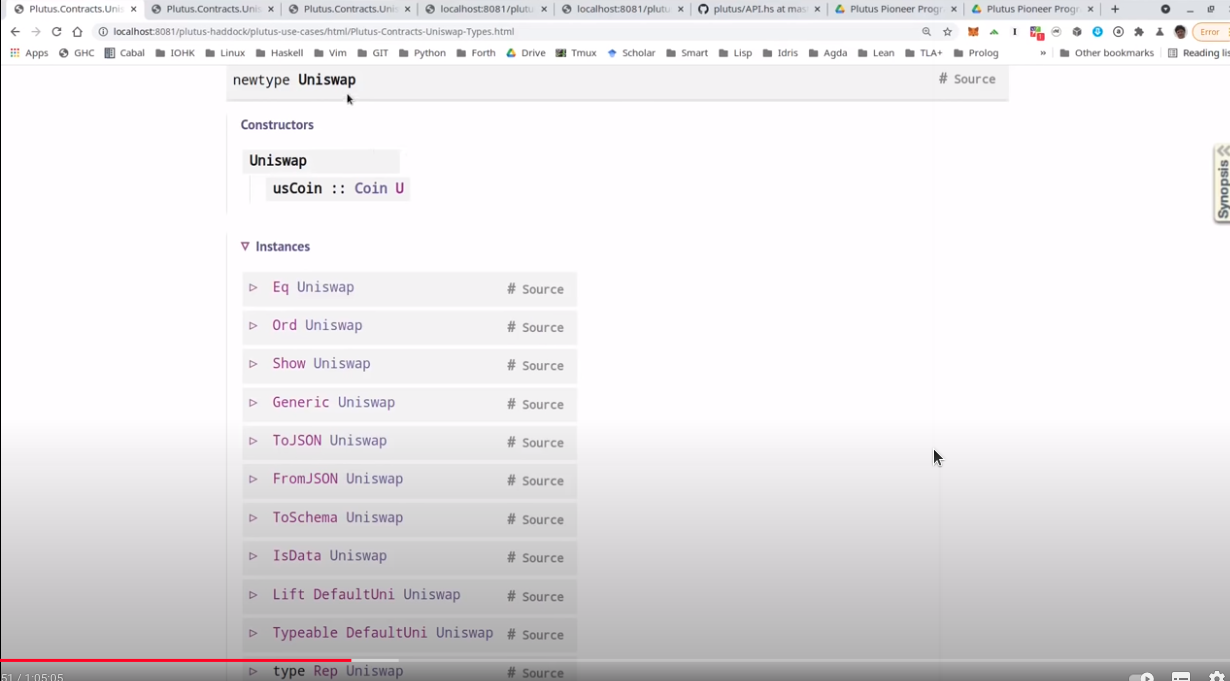Viewport: 1230px width, 681px height.
Task: Click the MetaMask fox extension icon
Action: point(972,32)
